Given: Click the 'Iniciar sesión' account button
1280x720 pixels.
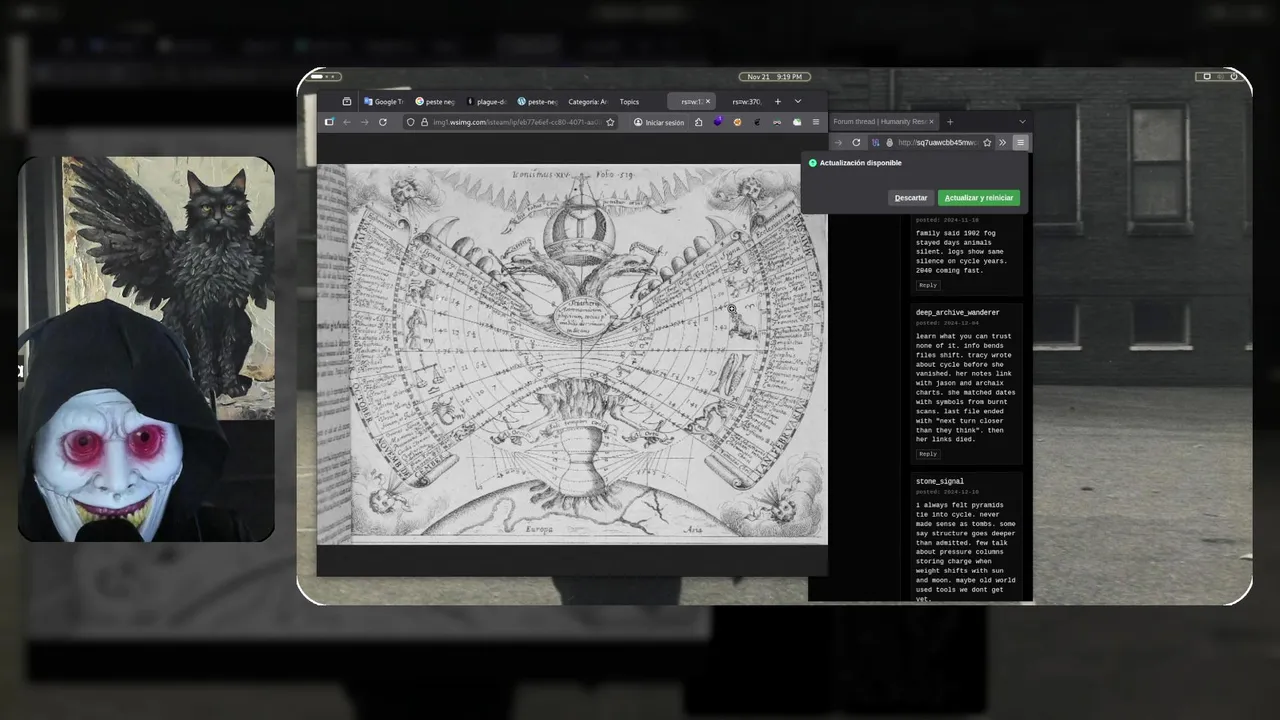Looking at the screenshot, I should tap(659, 122).
